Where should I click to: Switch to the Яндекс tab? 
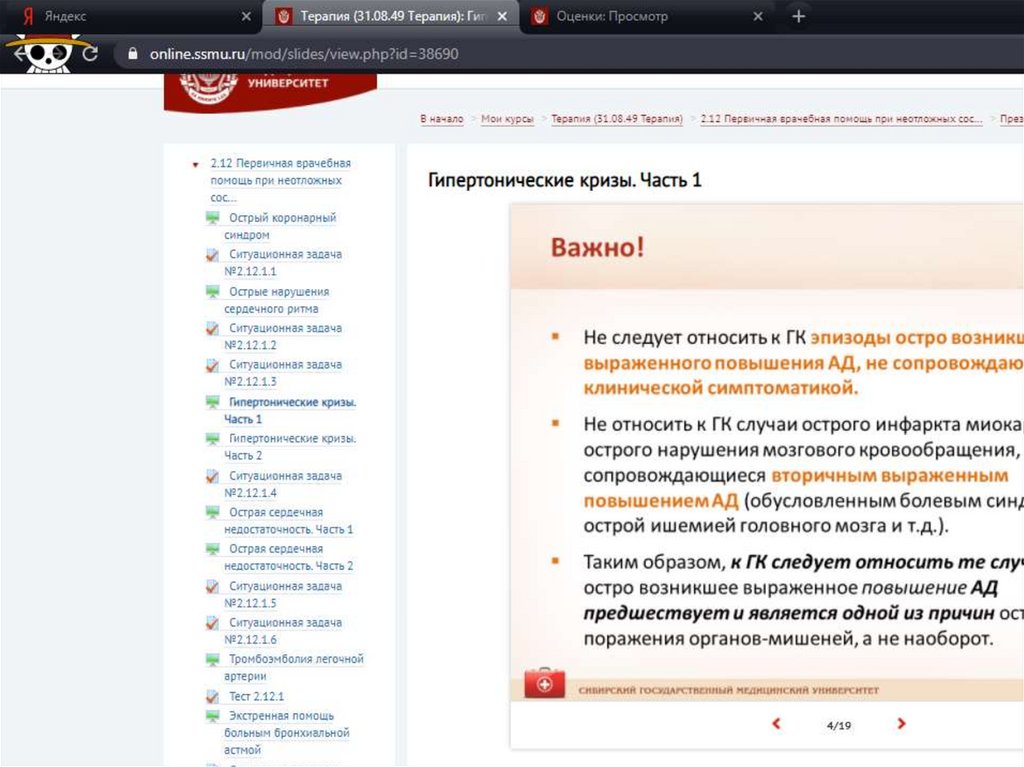point(131,16)
